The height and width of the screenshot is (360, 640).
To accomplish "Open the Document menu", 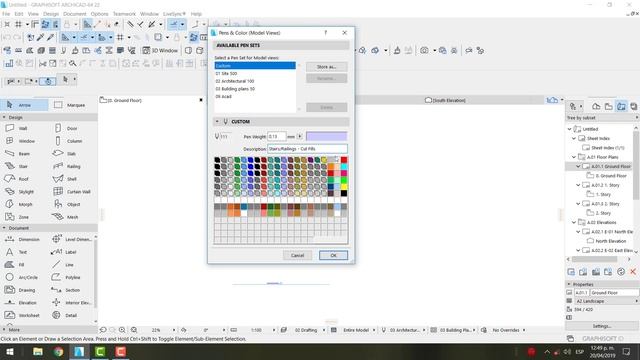I will 75,14.
